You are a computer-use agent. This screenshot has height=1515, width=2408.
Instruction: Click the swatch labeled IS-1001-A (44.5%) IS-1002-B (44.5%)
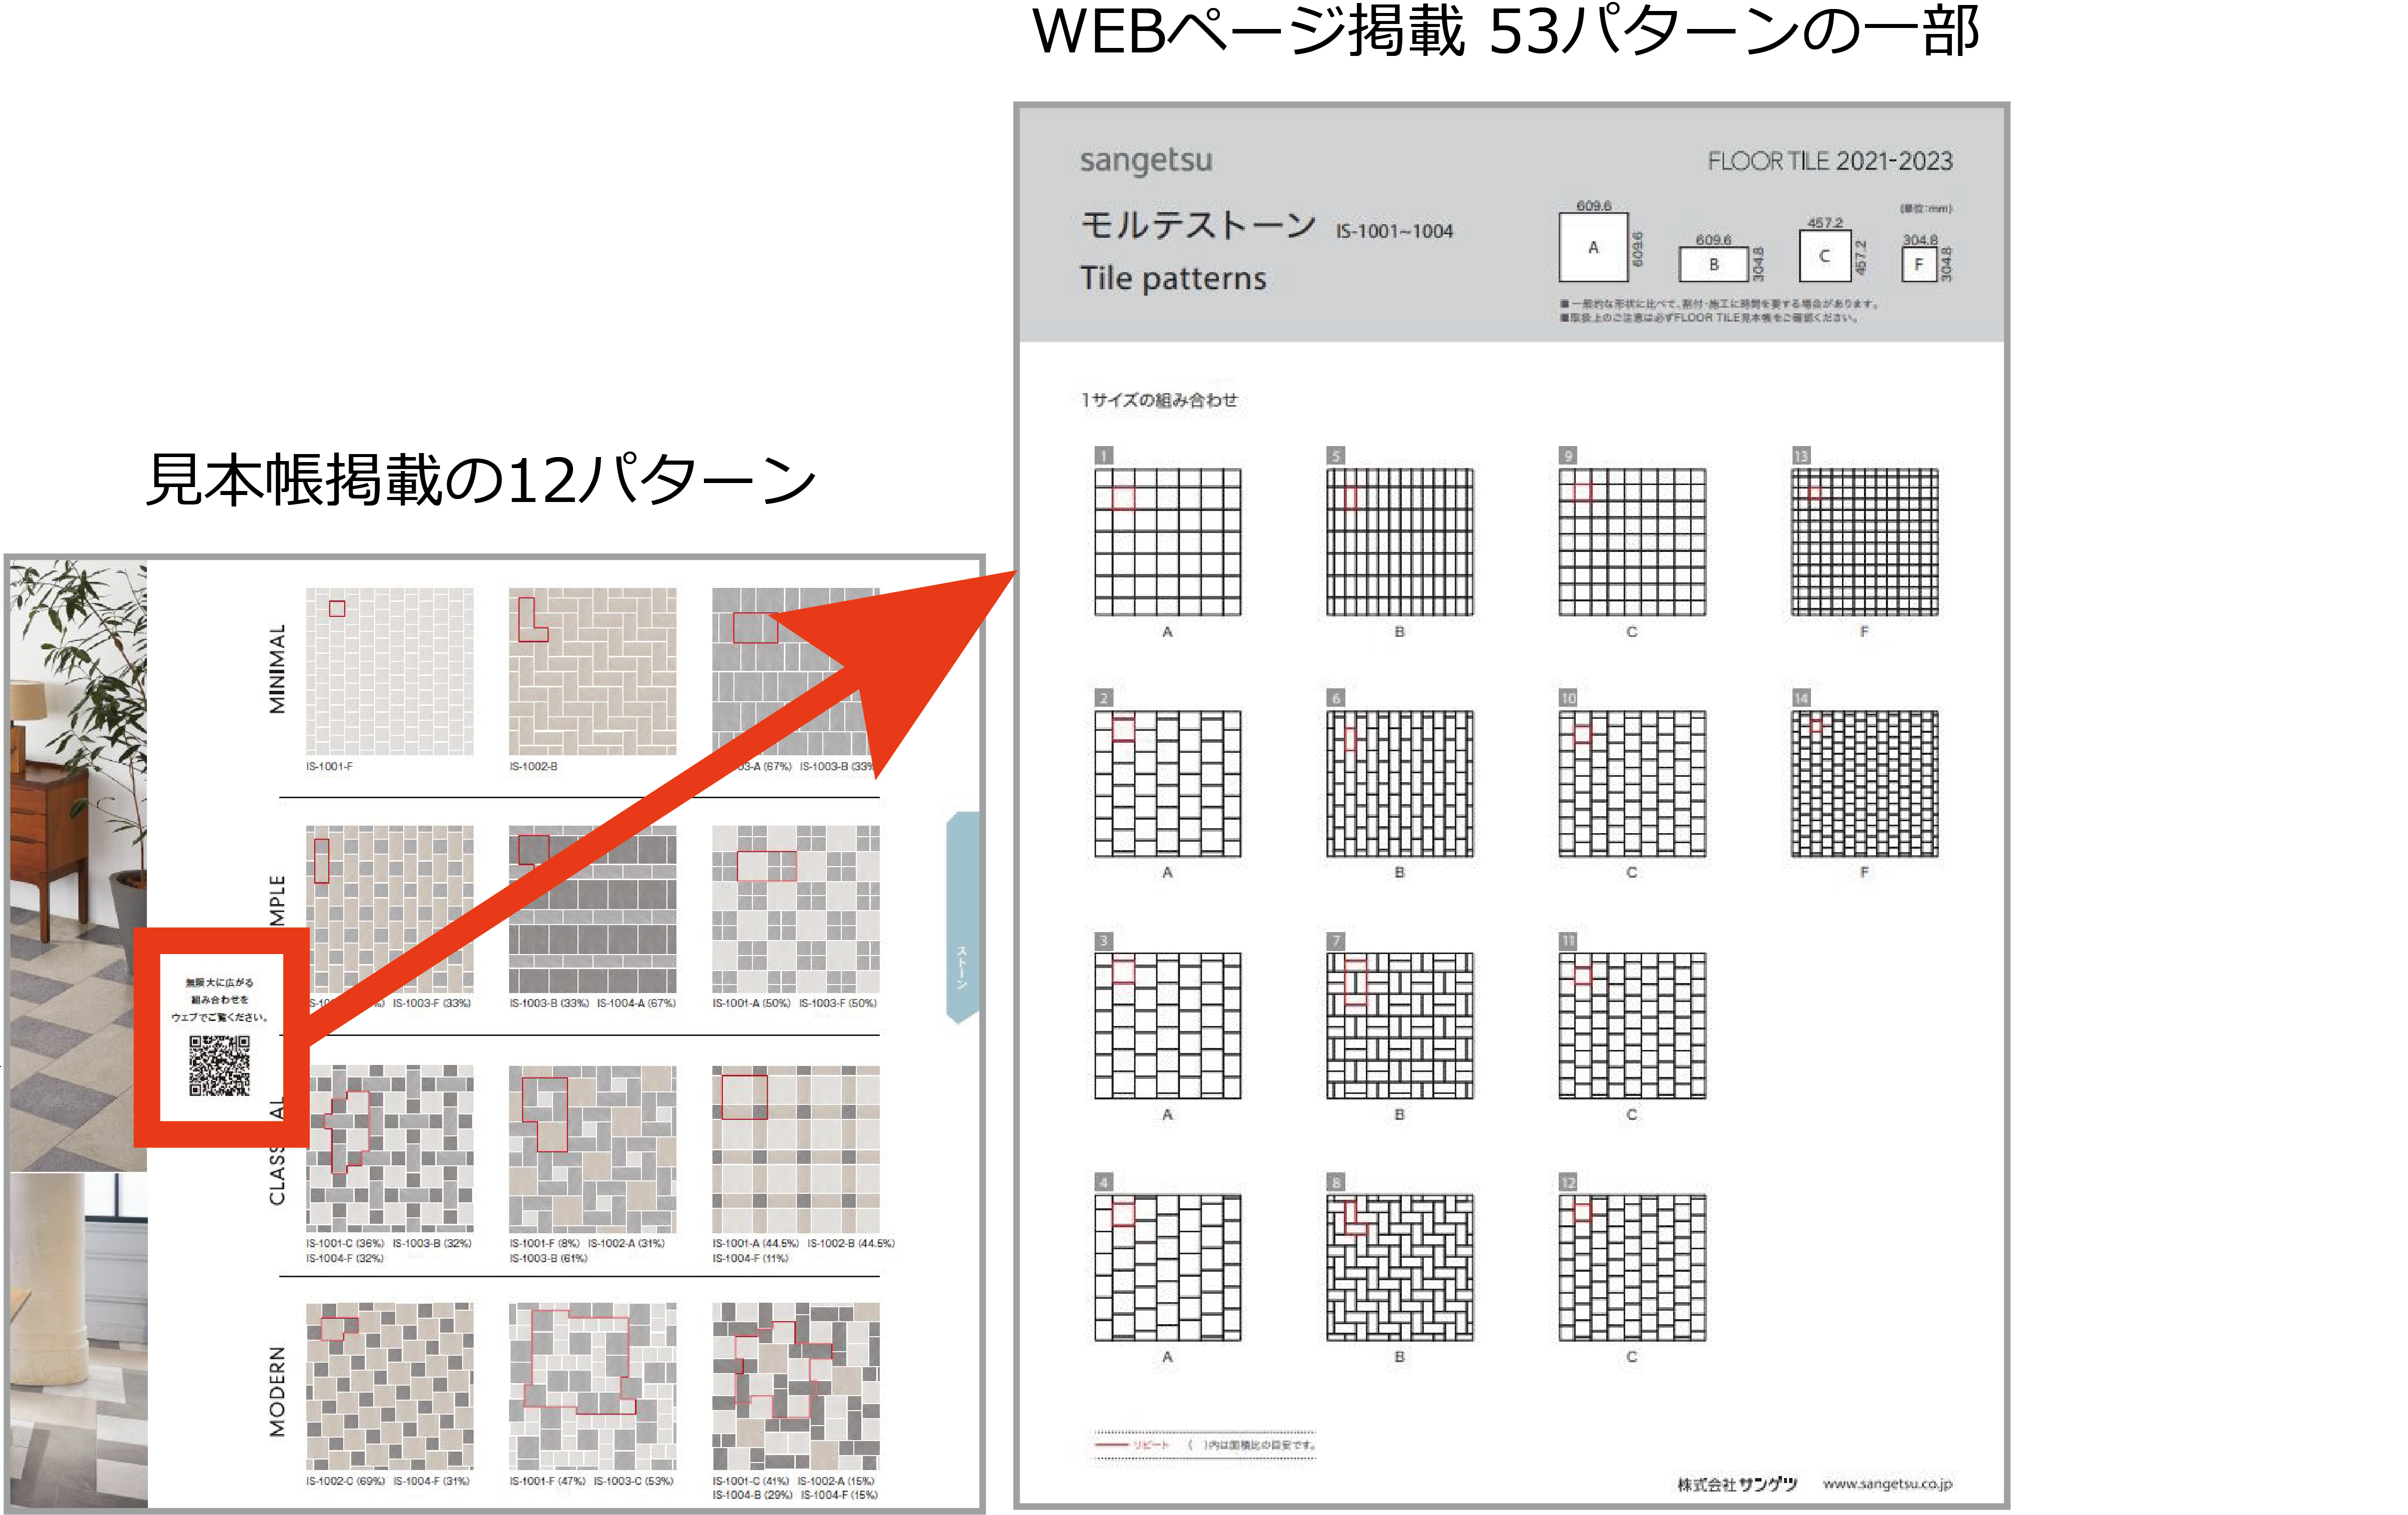[x=796, y=1149]
